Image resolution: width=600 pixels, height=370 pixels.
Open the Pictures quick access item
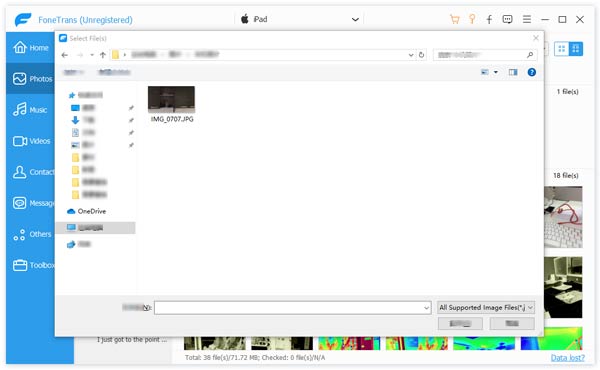[83, 145]
